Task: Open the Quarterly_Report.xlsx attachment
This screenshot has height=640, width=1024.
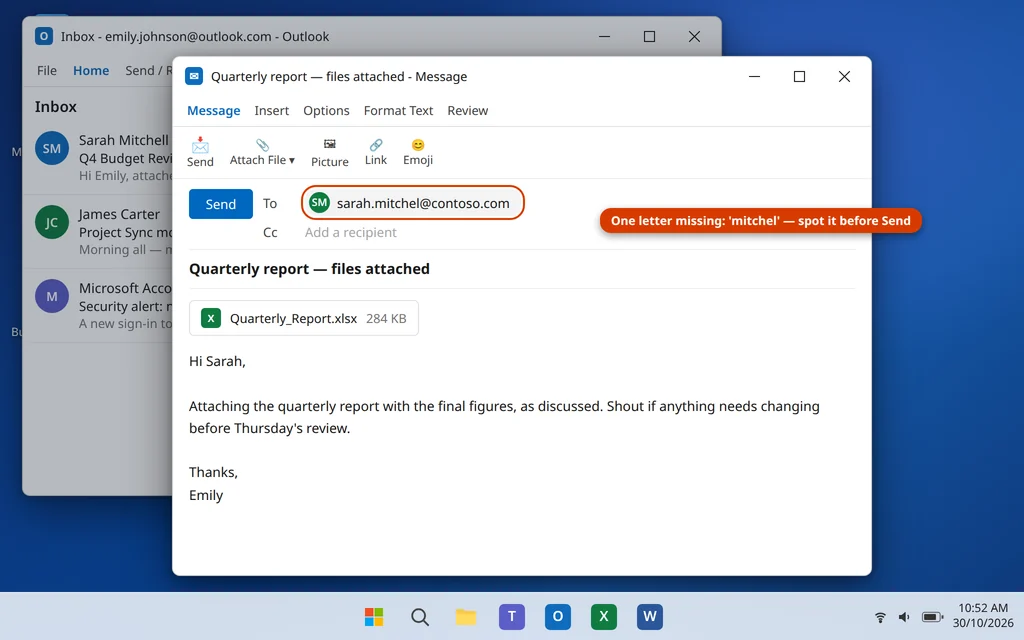Action: (304, 318)
